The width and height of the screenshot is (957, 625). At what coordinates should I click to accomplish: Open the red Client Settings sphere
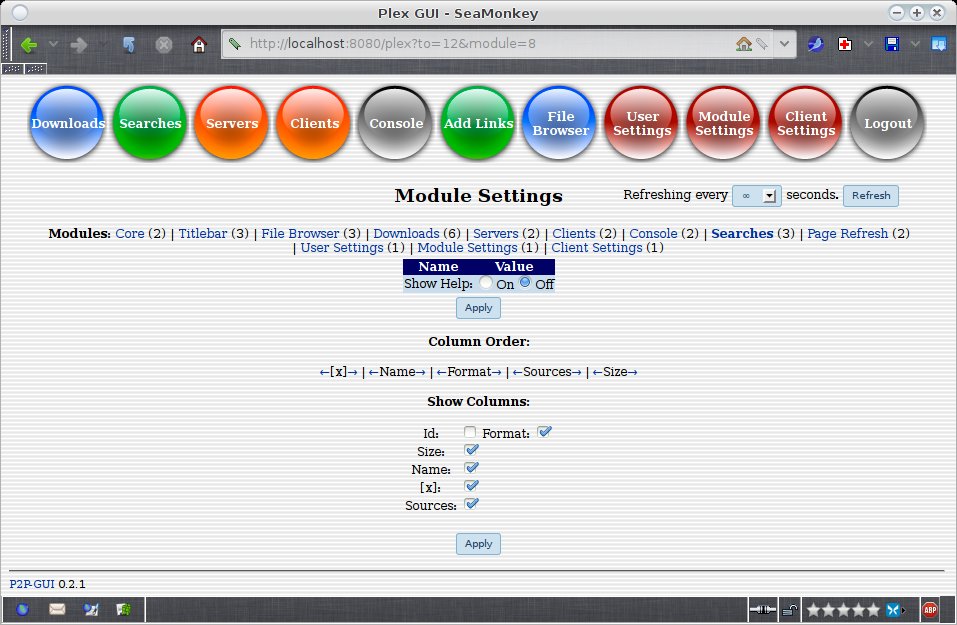(x=805, y=123)
